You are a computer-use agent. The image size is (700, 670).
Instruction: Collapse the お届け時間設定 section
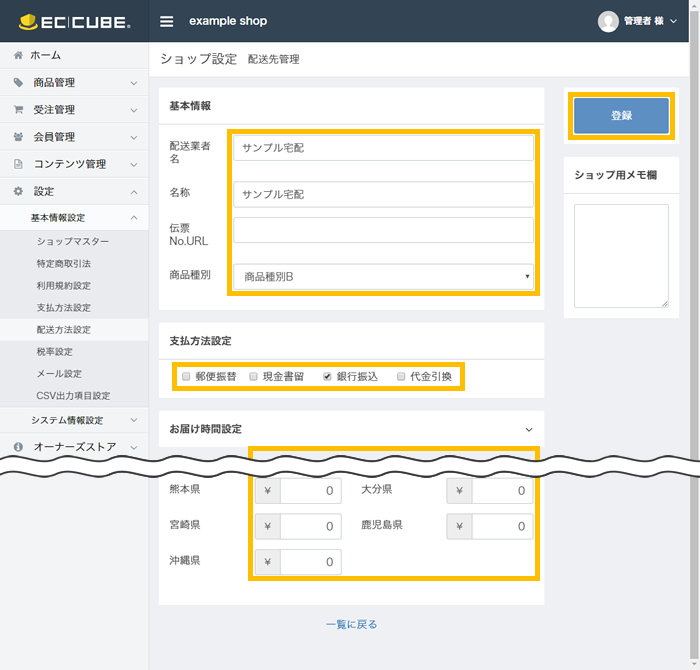coord(529,429)
